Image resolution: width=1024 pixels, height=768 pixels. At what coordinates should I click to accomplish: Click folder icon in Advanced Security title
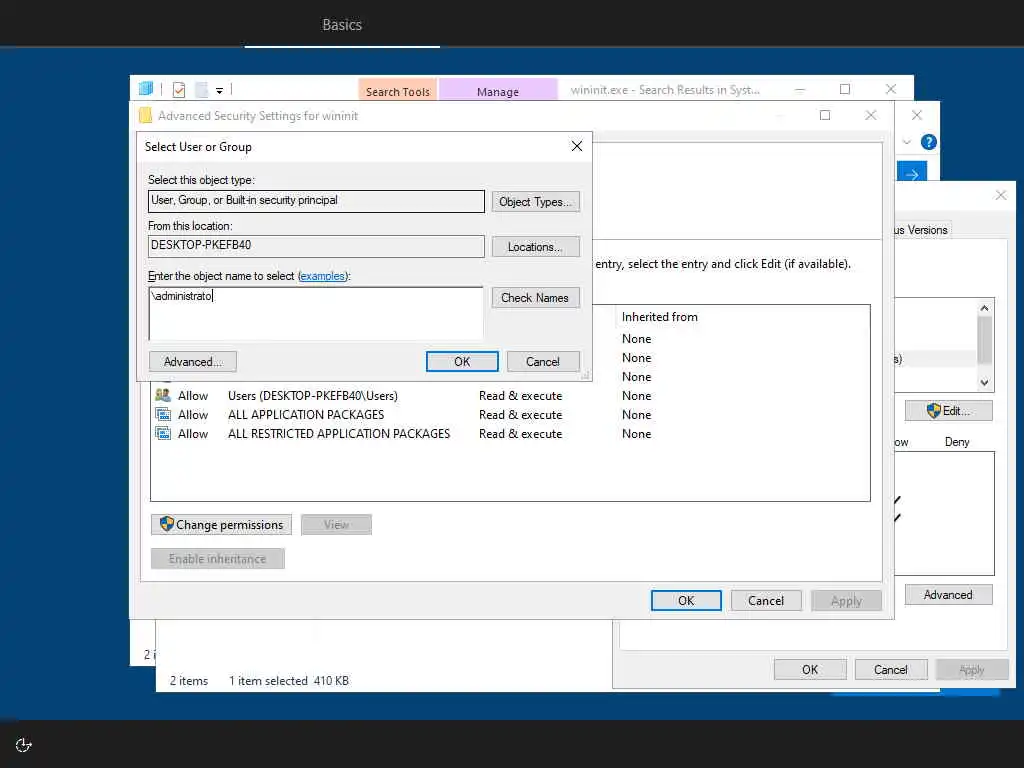(145, 116)
